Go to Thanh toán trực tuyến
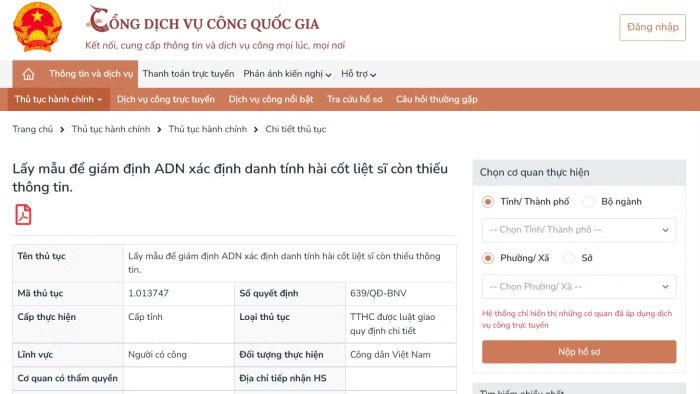700x394 pixels. coord(188,74)
